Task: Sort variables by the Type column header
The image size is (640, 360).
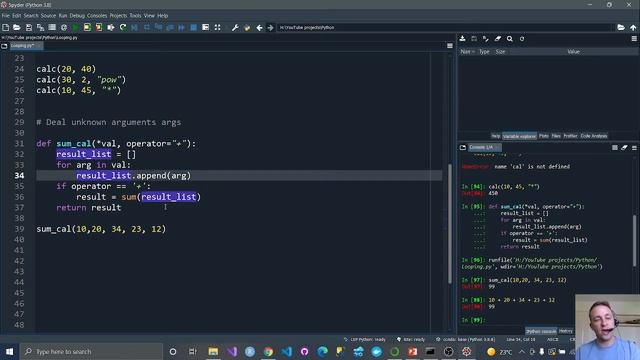Action: (x=484, y=52)
